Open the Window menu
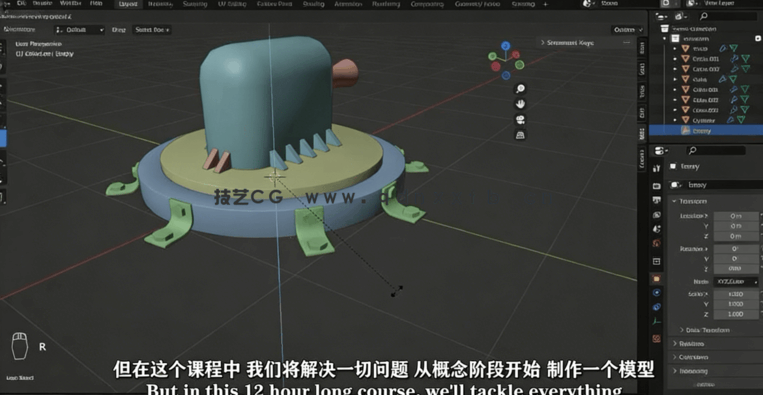The height and width of the screenshot is (395, 763). coord(70,3)
